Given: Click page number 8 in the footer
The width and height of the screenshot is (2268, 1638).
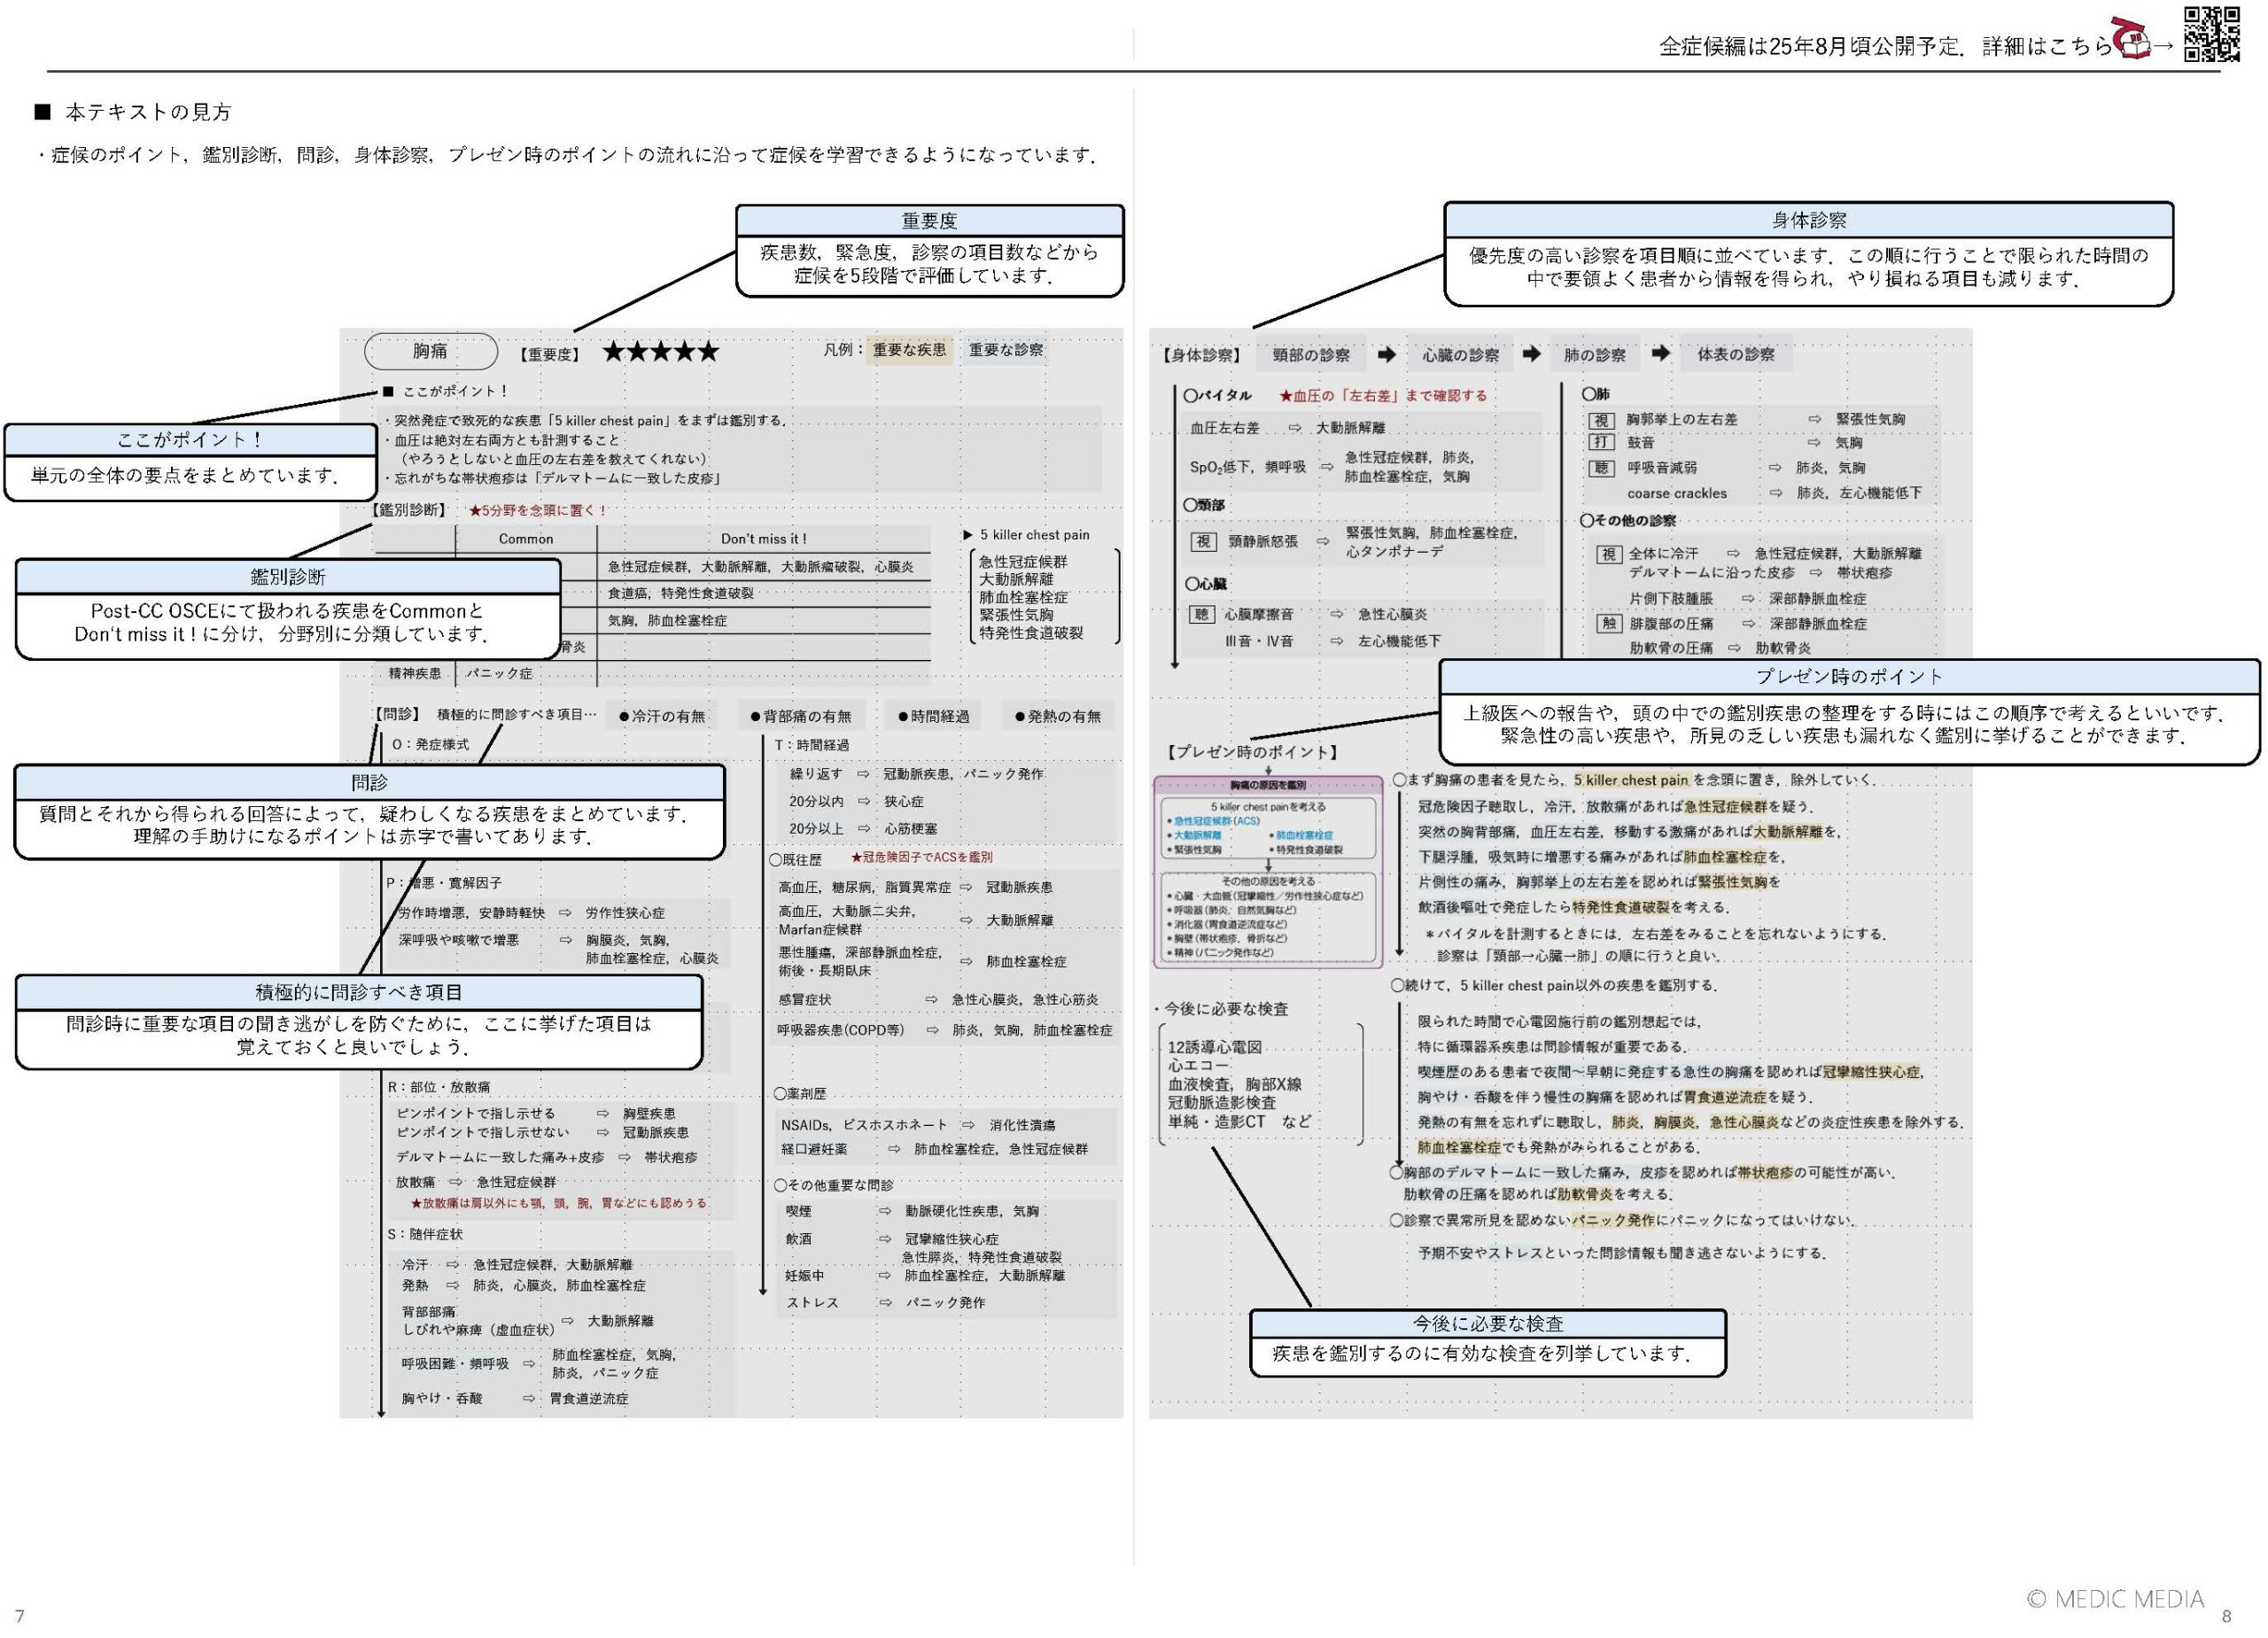Looking at the screenshot, I should (2226, 1616).
